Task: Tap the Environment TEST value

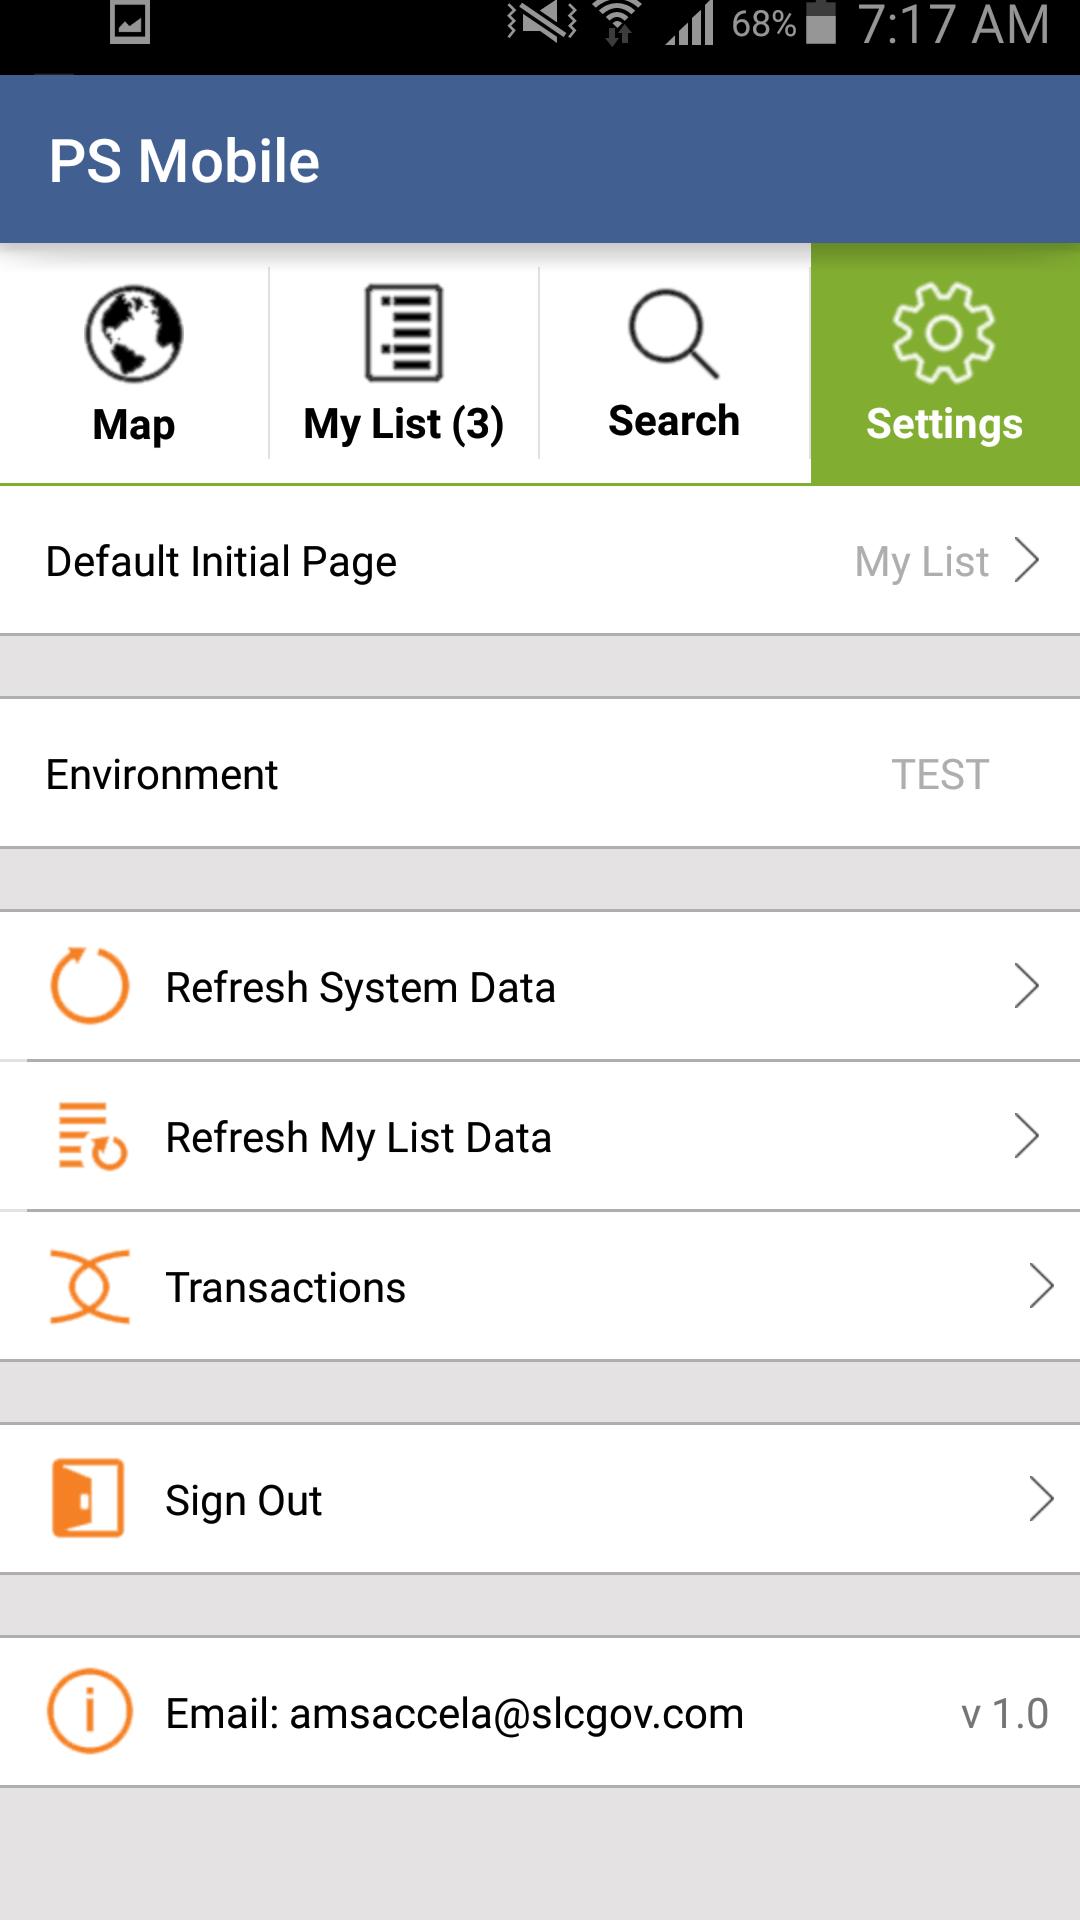Action: click(940, 775)
